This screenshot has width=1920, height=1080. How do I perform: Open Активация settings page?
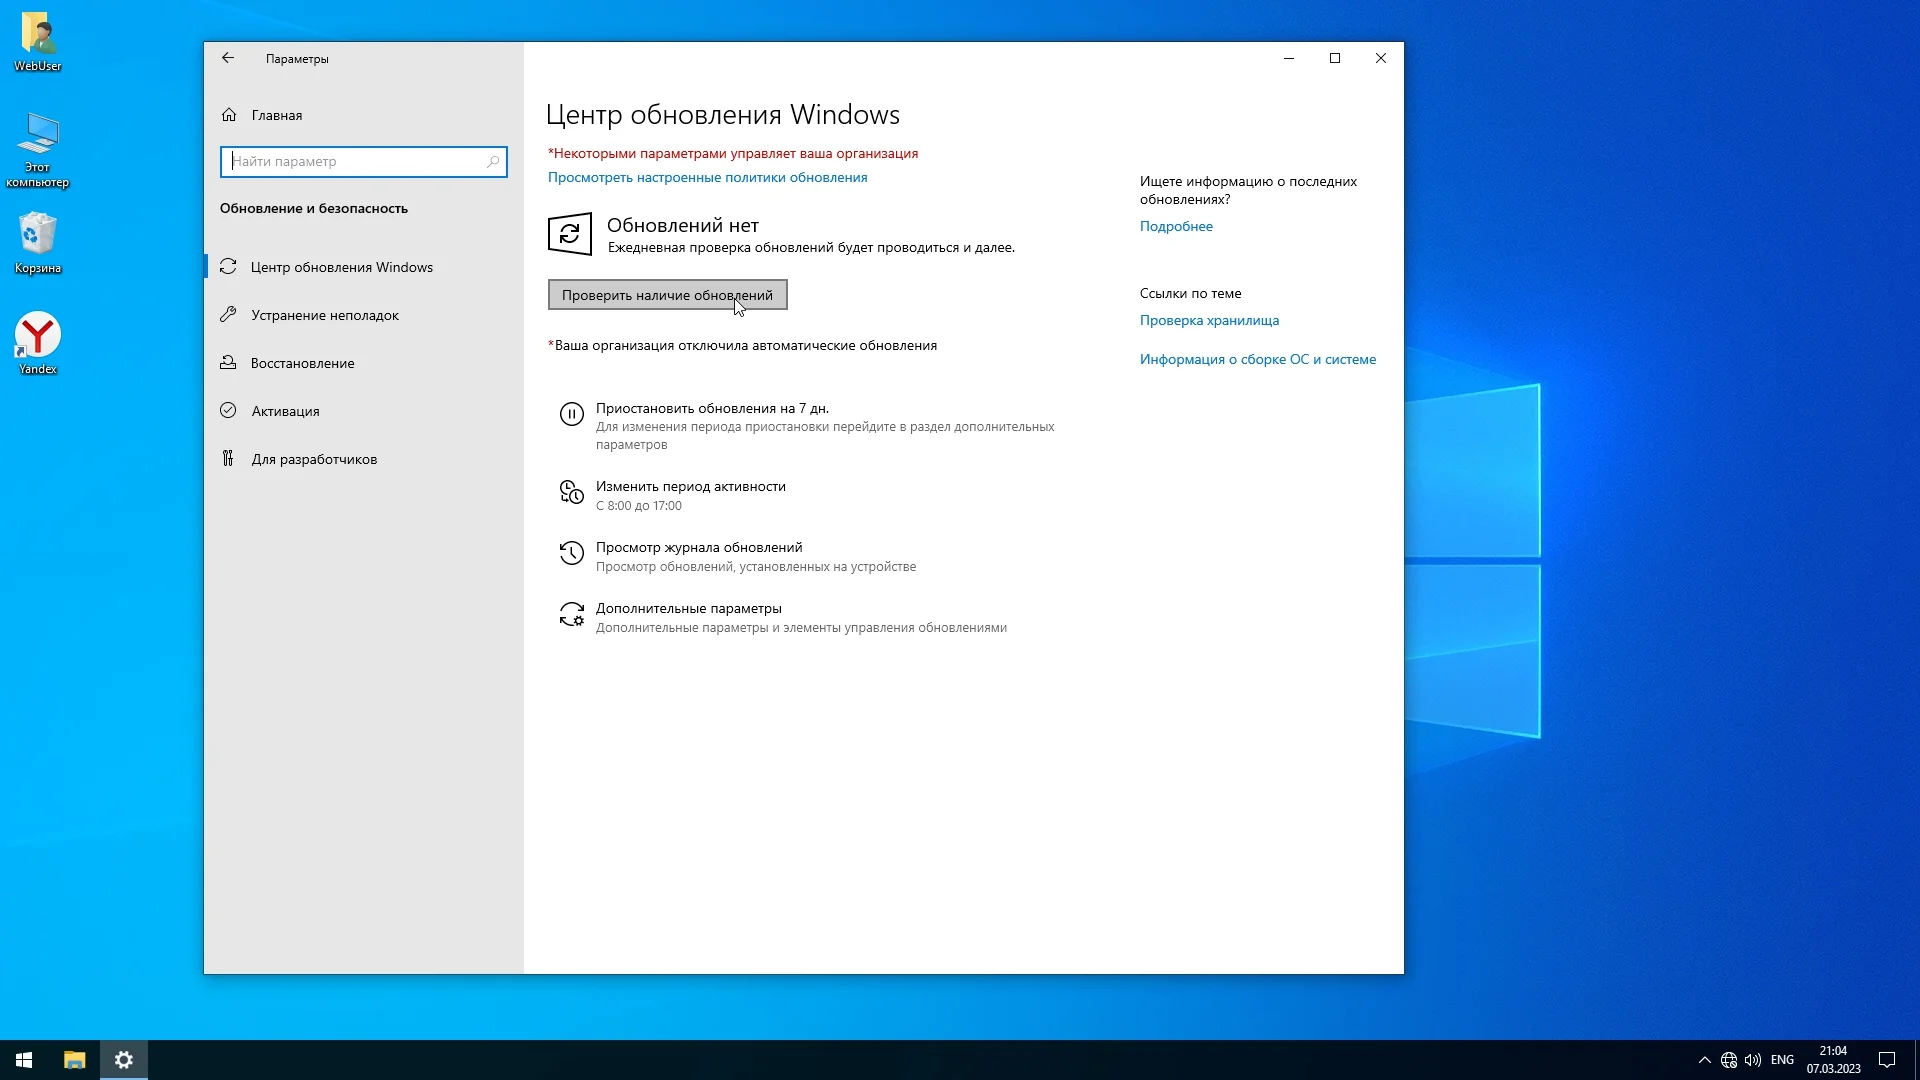(x=285, y=411)
